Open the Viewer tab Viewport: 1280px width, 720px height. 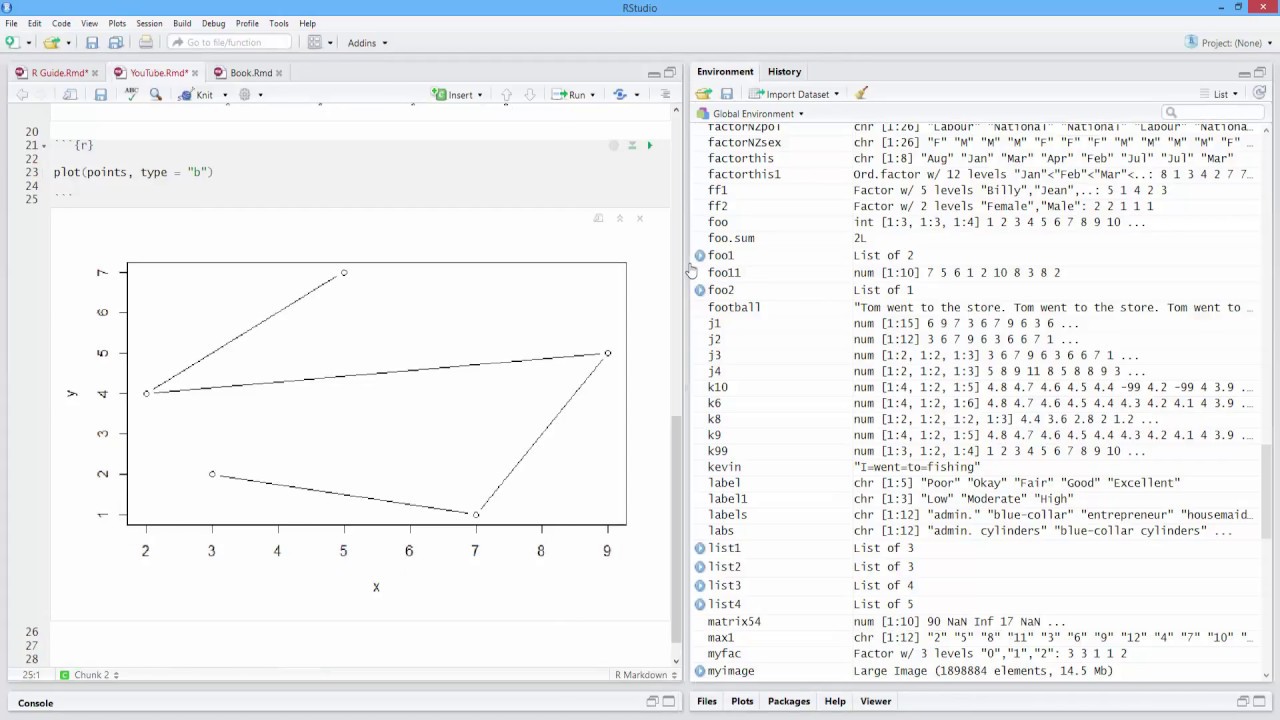click(x=875, y=702)
